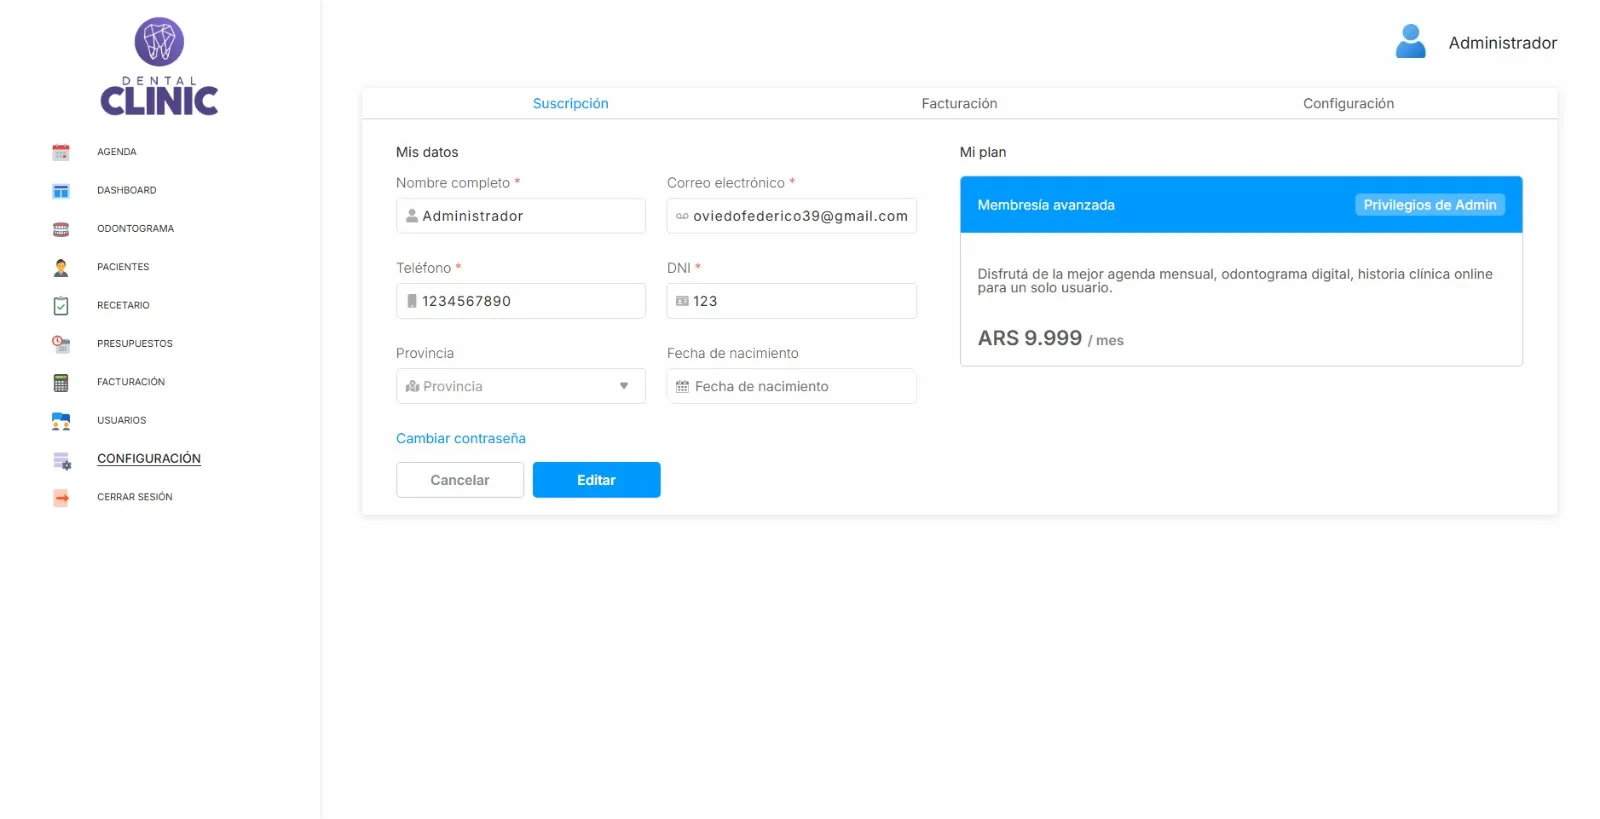Select the Suscripción tab

pyautogui.click(x=570, y=103)
